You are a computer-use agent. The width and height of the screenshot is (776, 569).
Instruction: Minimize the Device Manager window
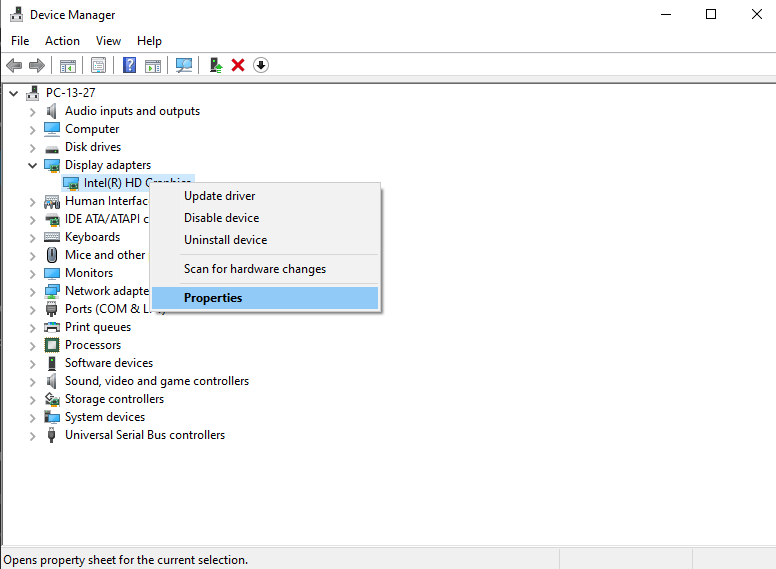666,14
